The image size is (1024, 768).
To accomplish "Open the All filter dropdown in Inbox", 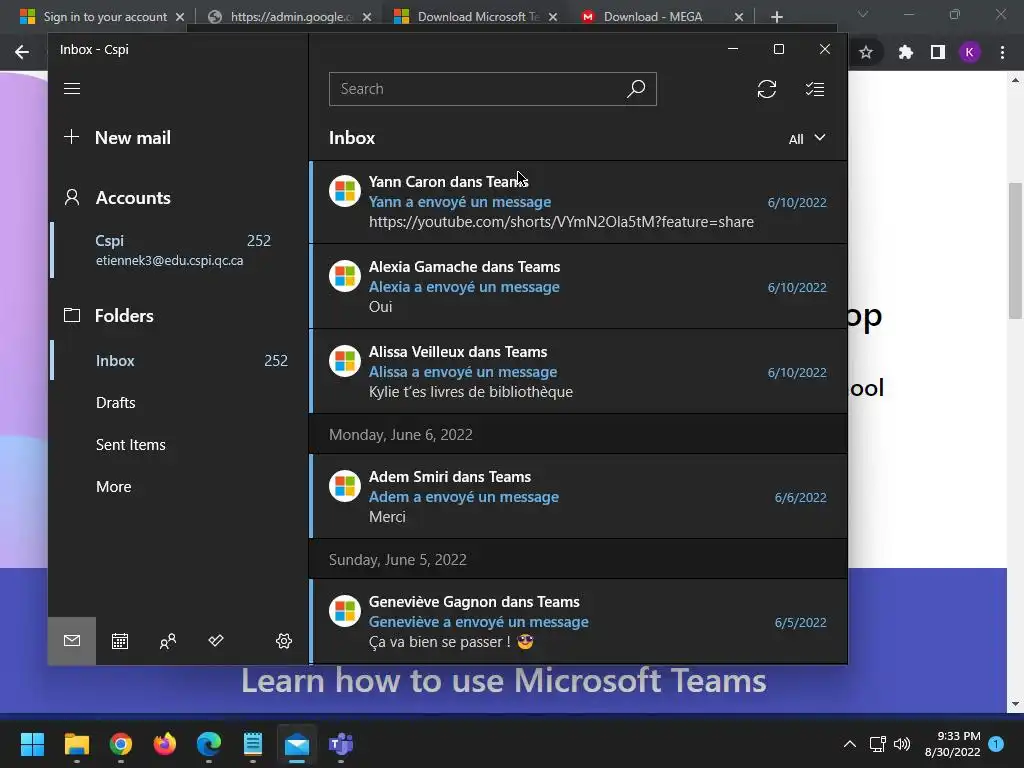I will (807, 138).
